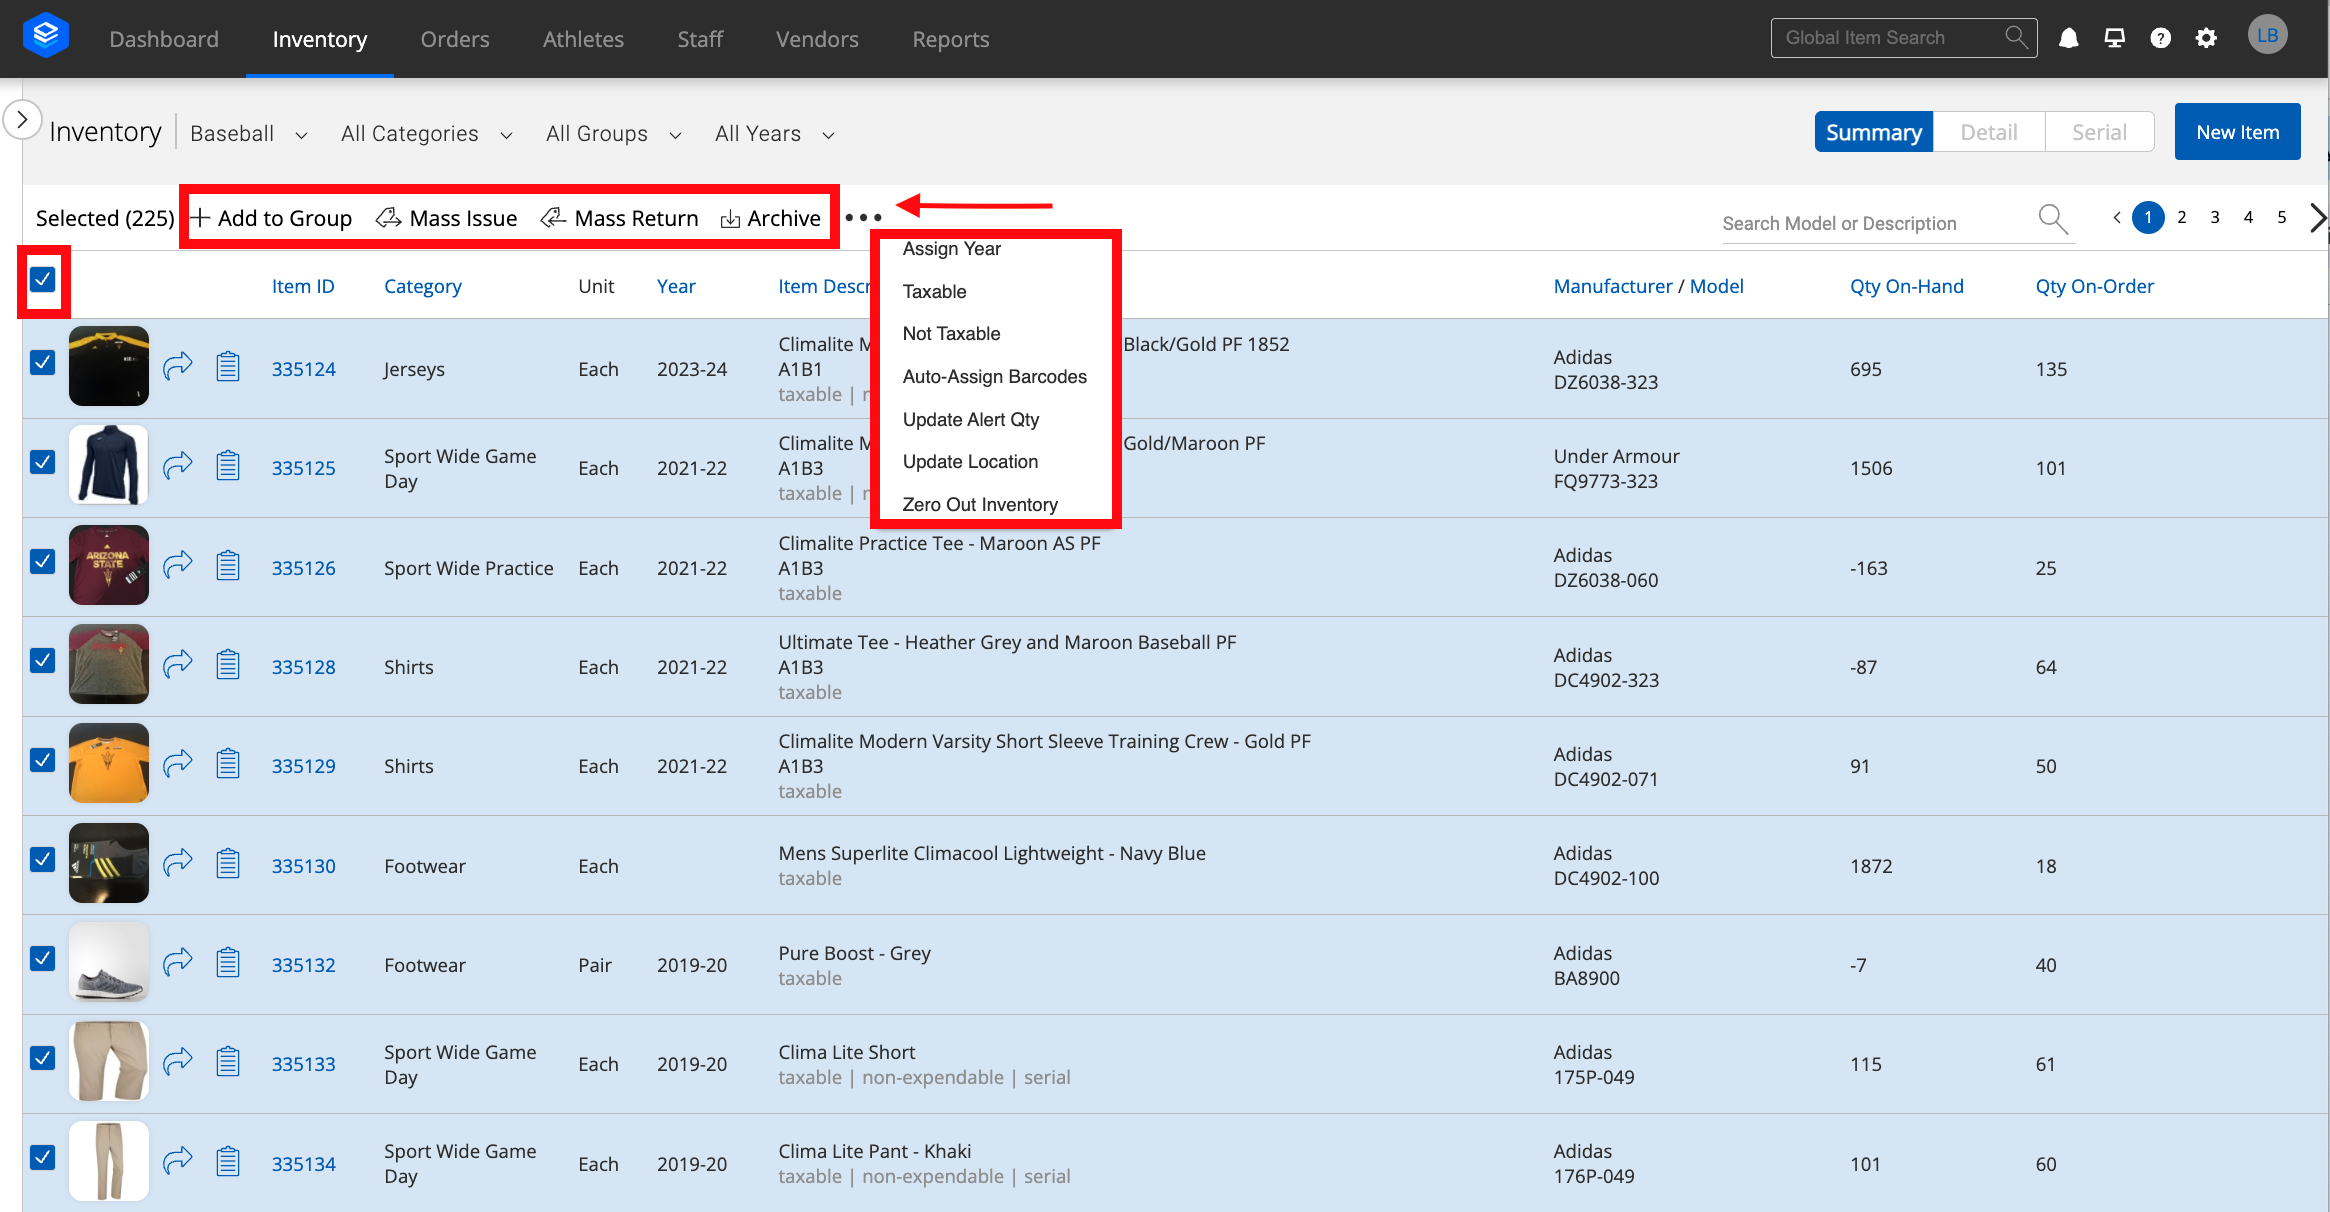Viewport: 2330px width, 1212px height.
Task: Uncheck the checkbox for item 335124
Action: pos(42,362)
